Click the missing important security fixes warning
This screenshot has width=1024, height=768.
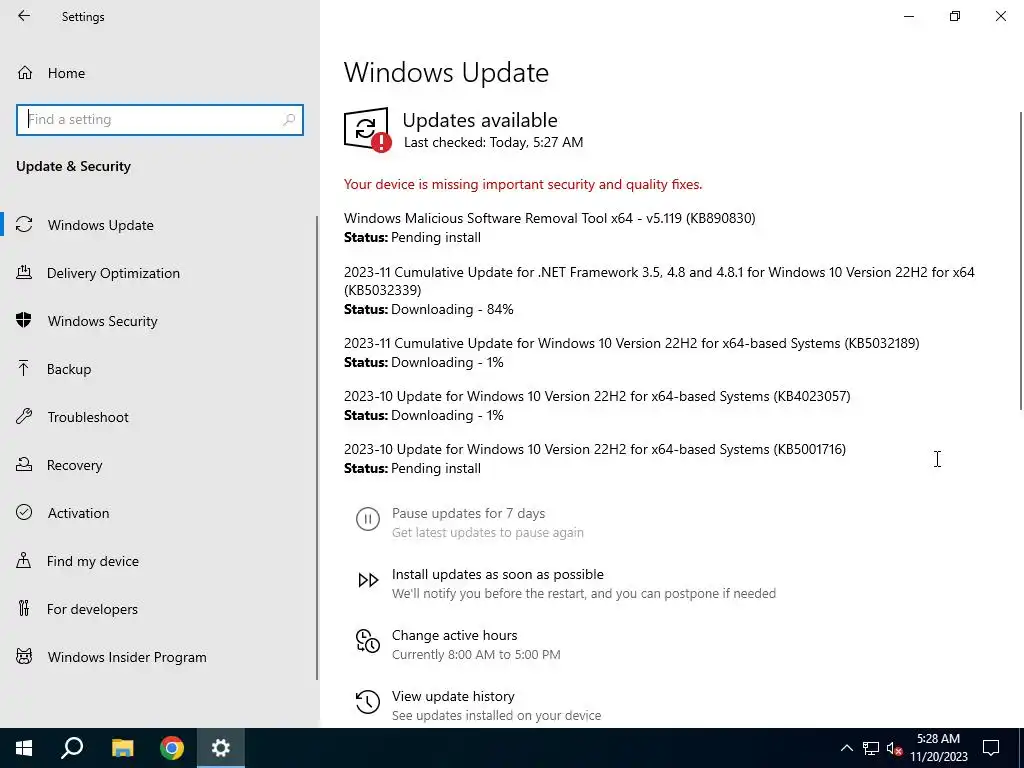tap(523, 184)
